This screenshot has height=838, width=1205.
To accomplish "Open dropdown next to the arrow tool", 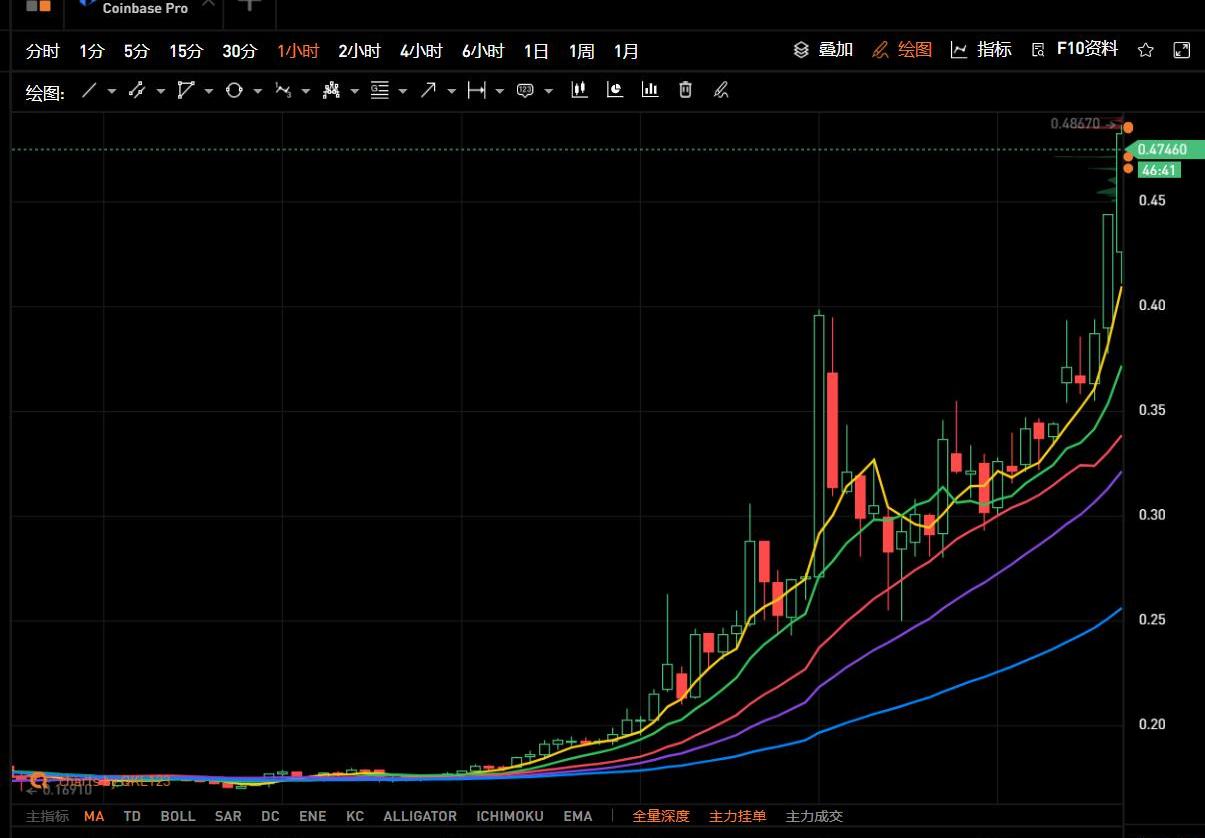I will tap(451, 92).
